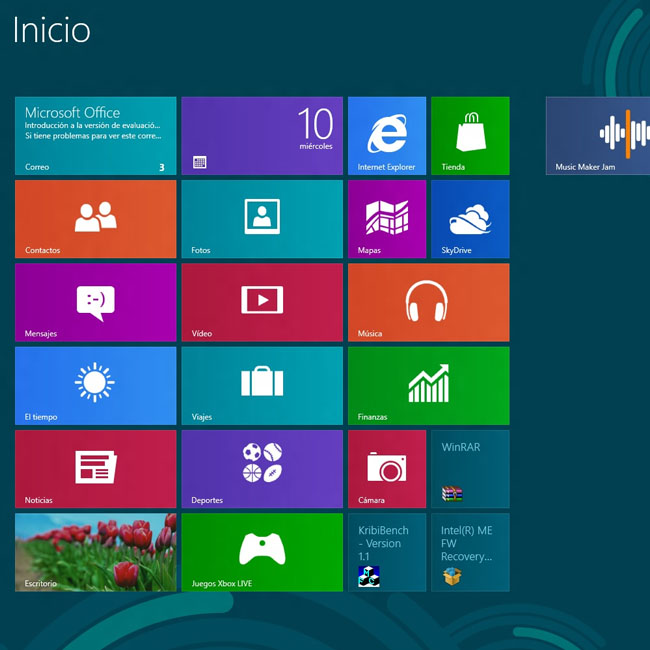
Task: Open the Escritorio desktop tulips thumbnail
Action: pyautogui.click(x=95, y=551)
